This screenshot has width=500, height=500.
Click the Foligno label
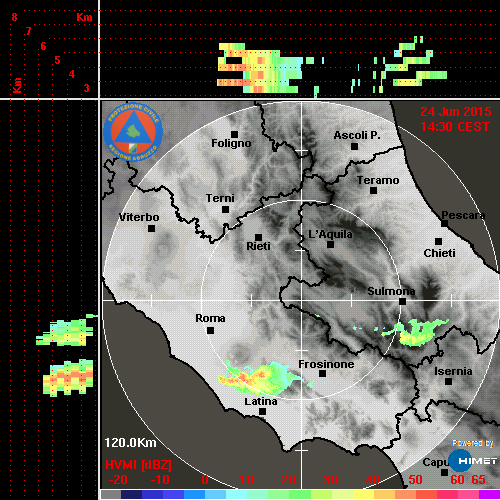click(231, 143)
